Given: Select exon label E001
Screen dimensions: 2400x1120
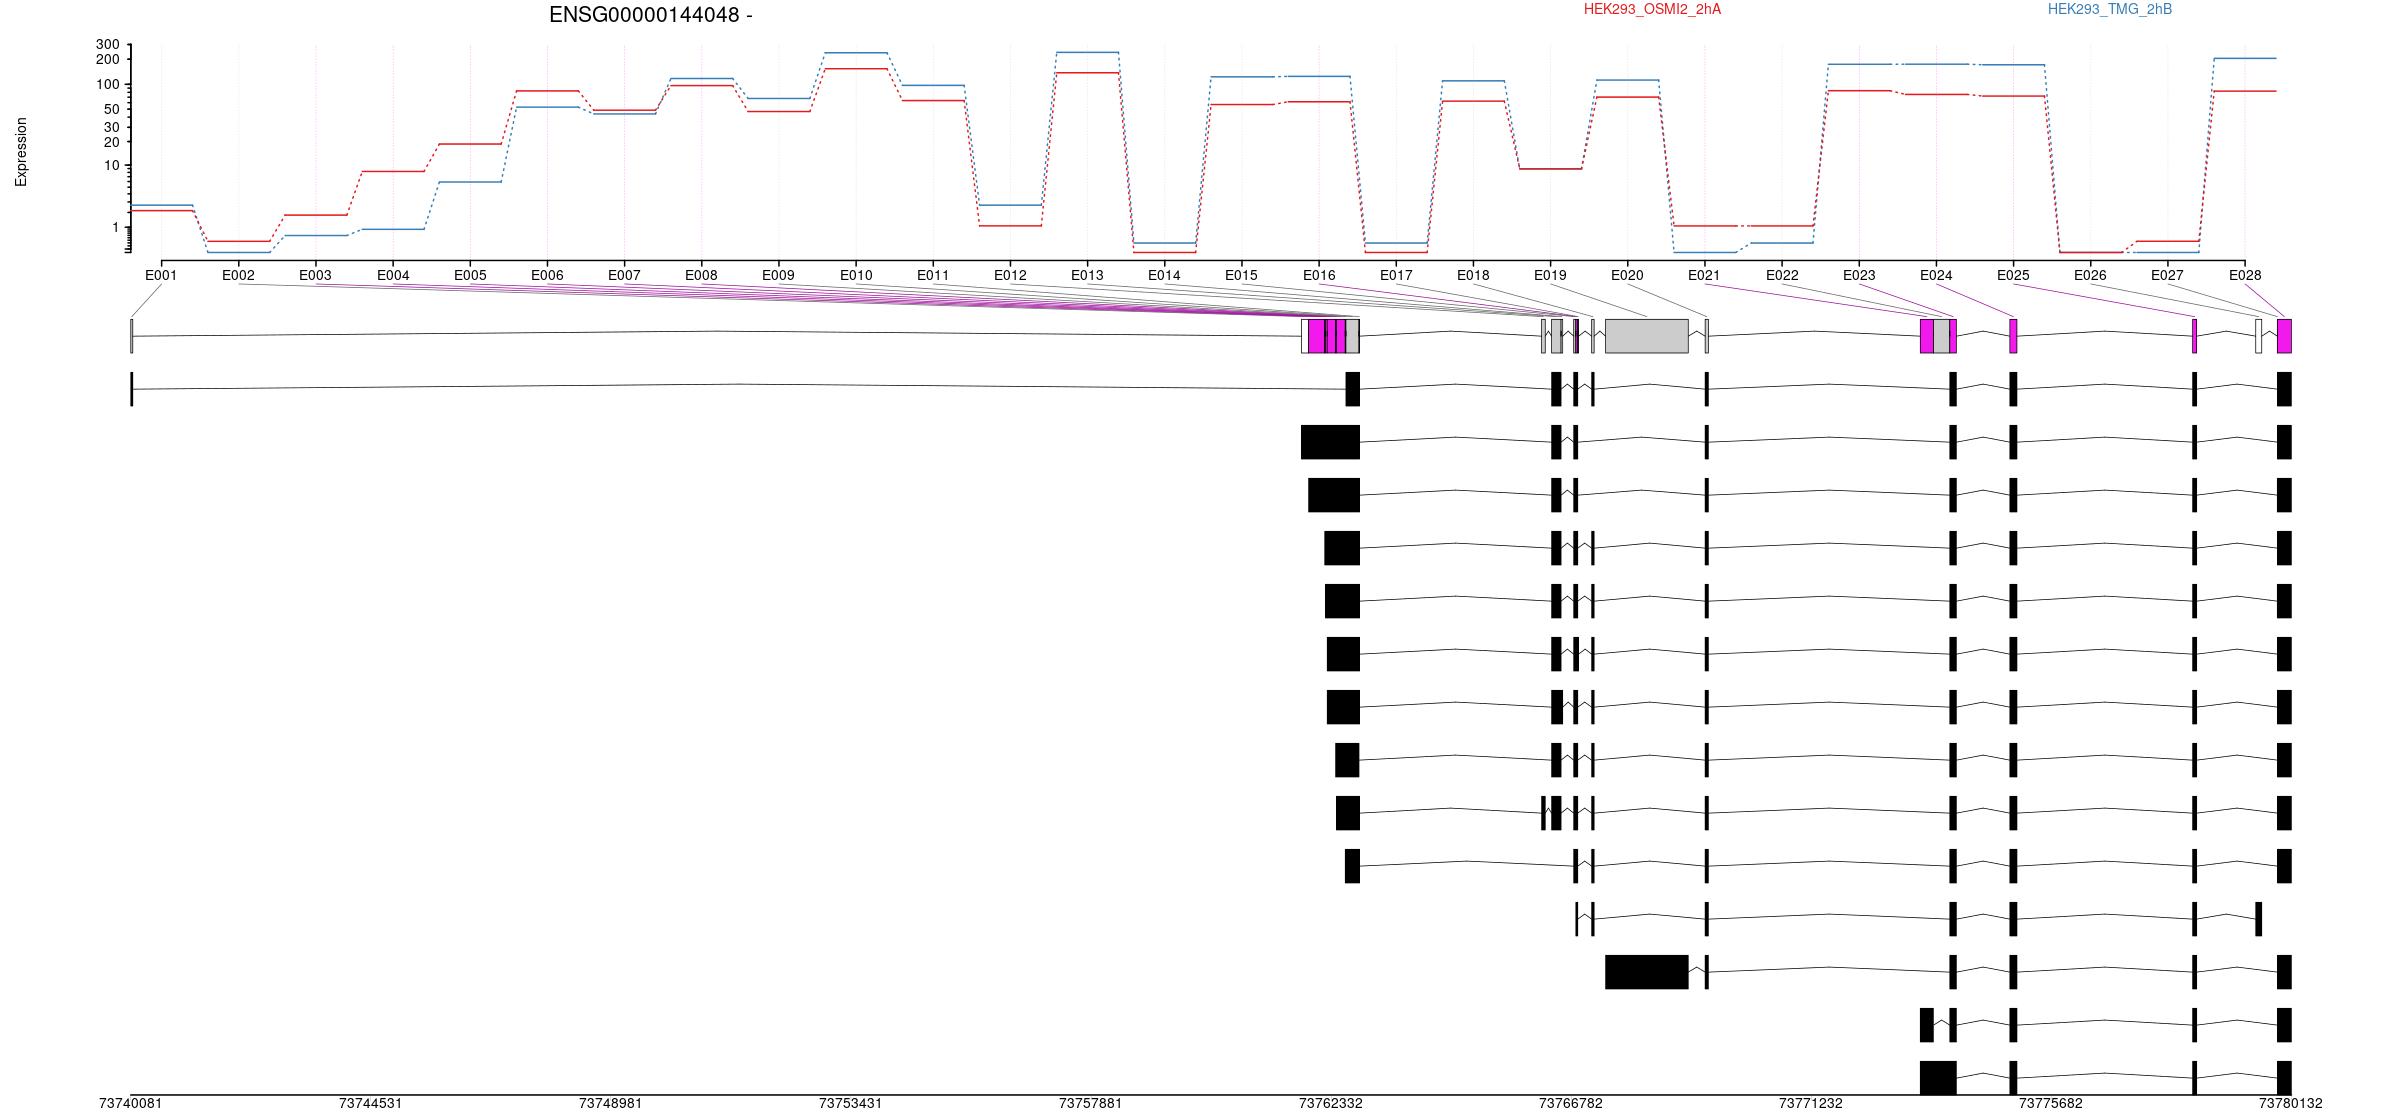Looking at the screenshot, I should 161,275.
